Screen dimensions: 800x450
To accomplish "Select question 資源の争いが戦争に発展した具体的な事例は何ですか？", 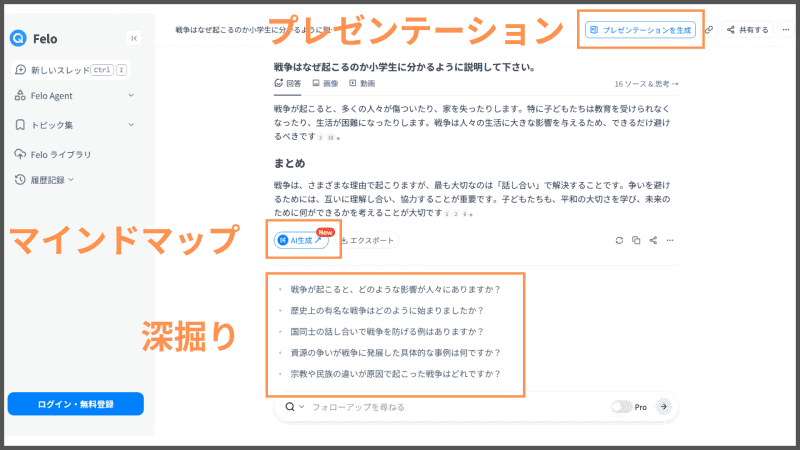I will pos(395,353).
